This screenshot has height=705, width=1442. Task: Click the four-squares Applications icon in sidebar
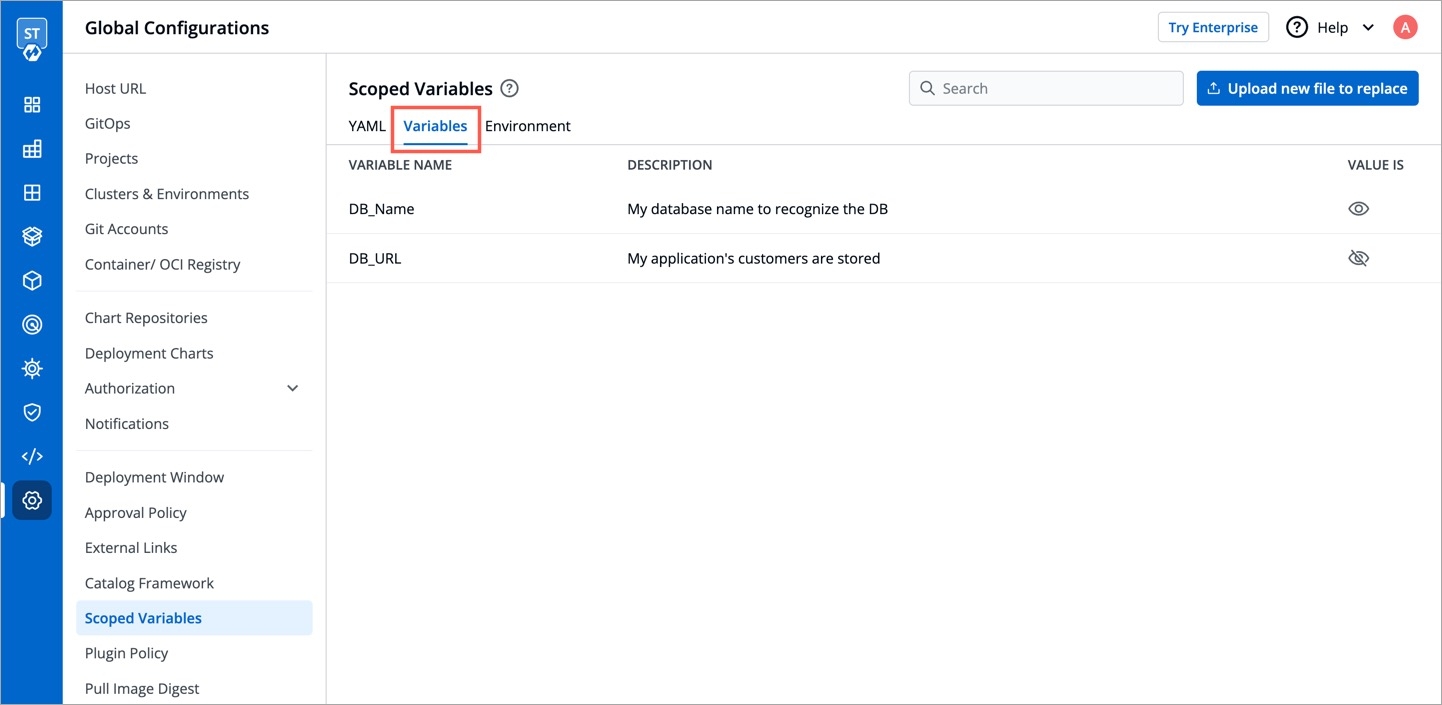pyautogui.click(x=32, y=105)
